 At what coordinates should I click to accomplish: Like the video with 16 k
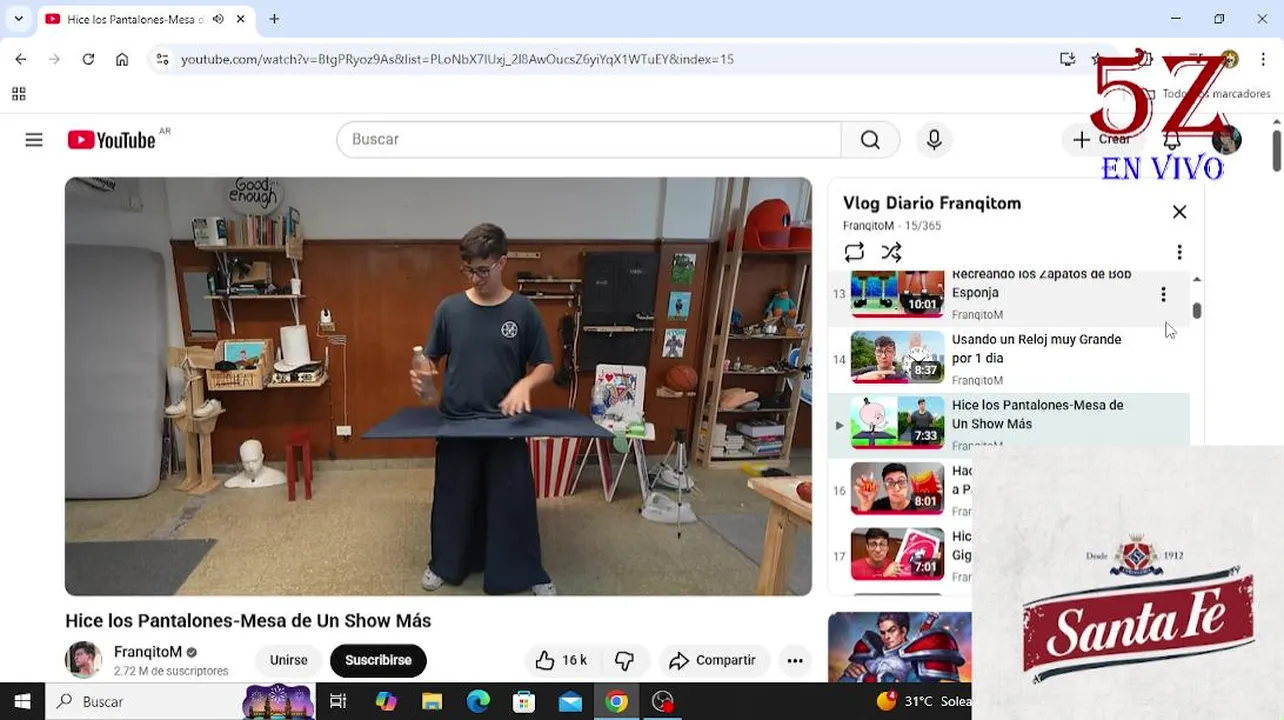pos(560,660)
